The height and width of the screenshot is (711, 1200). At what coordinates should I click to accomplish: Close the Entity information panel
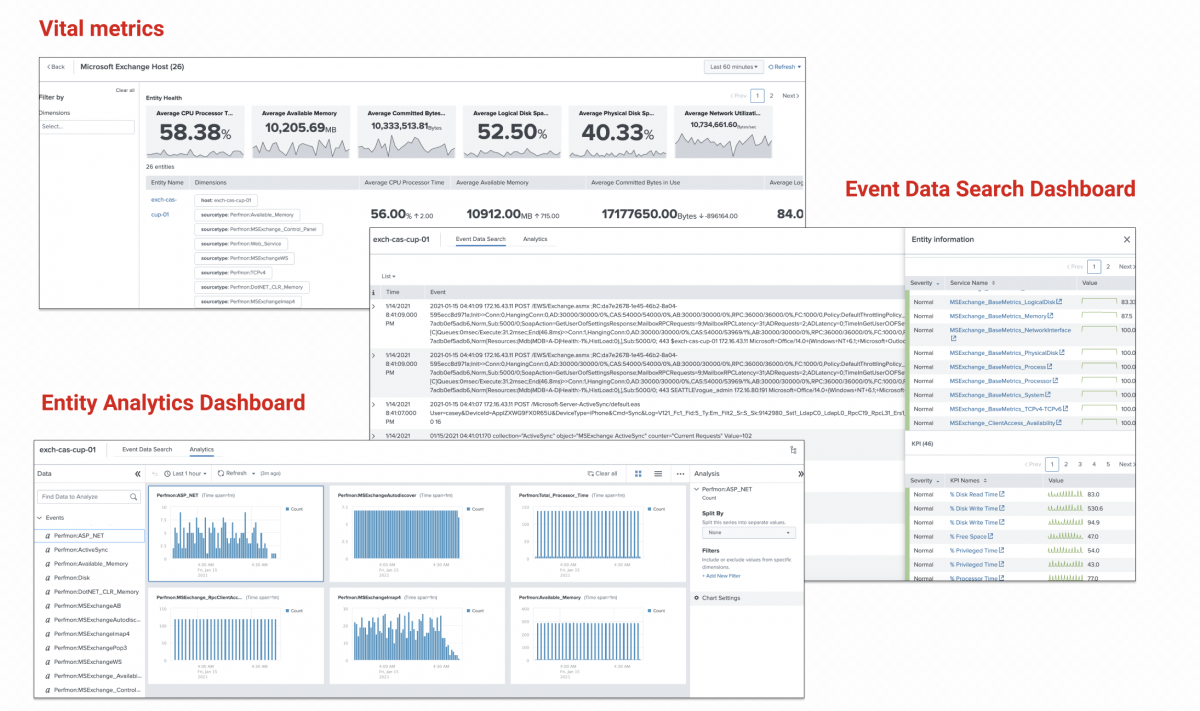coord(1127,240)
